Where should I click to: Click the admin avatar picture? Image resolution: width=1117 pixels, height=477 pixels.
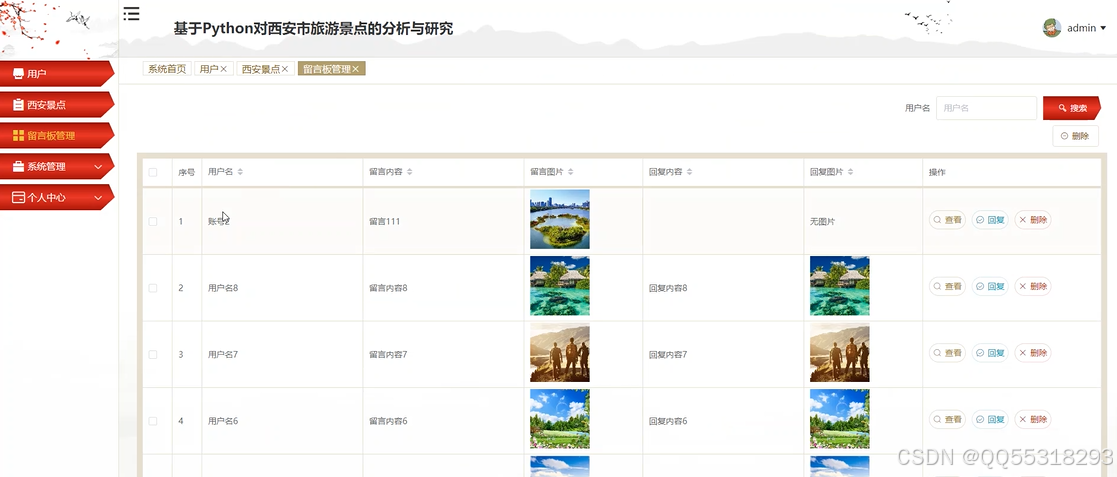tap(1051, 28)
